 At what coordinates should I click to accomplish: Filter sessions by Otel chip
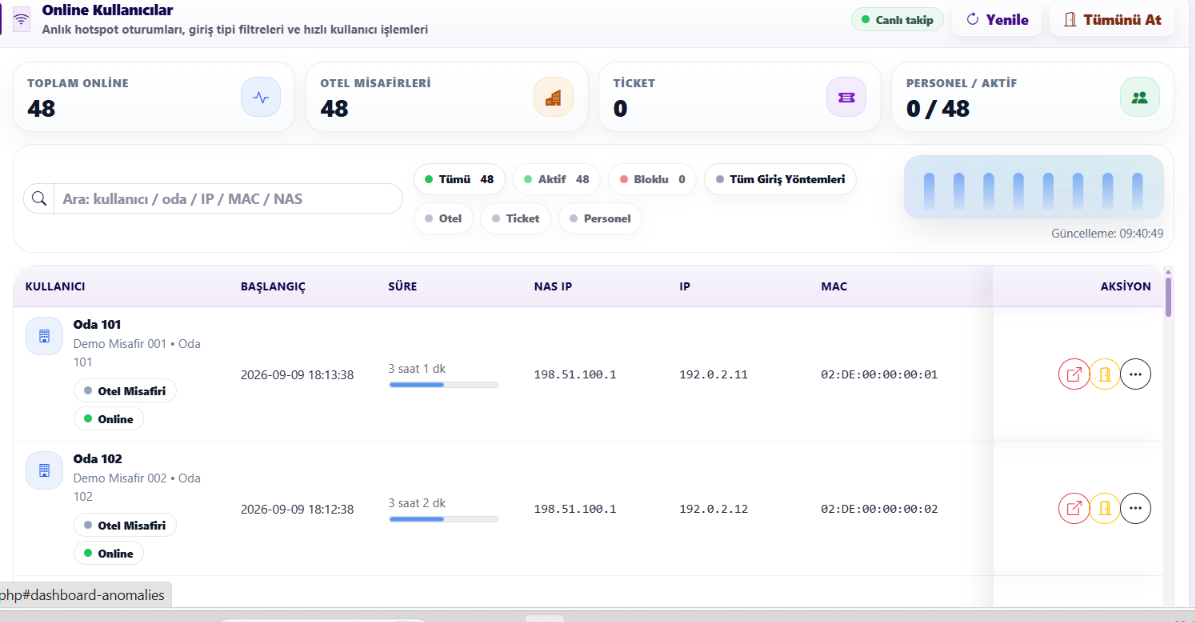click(x=444, y=219)
